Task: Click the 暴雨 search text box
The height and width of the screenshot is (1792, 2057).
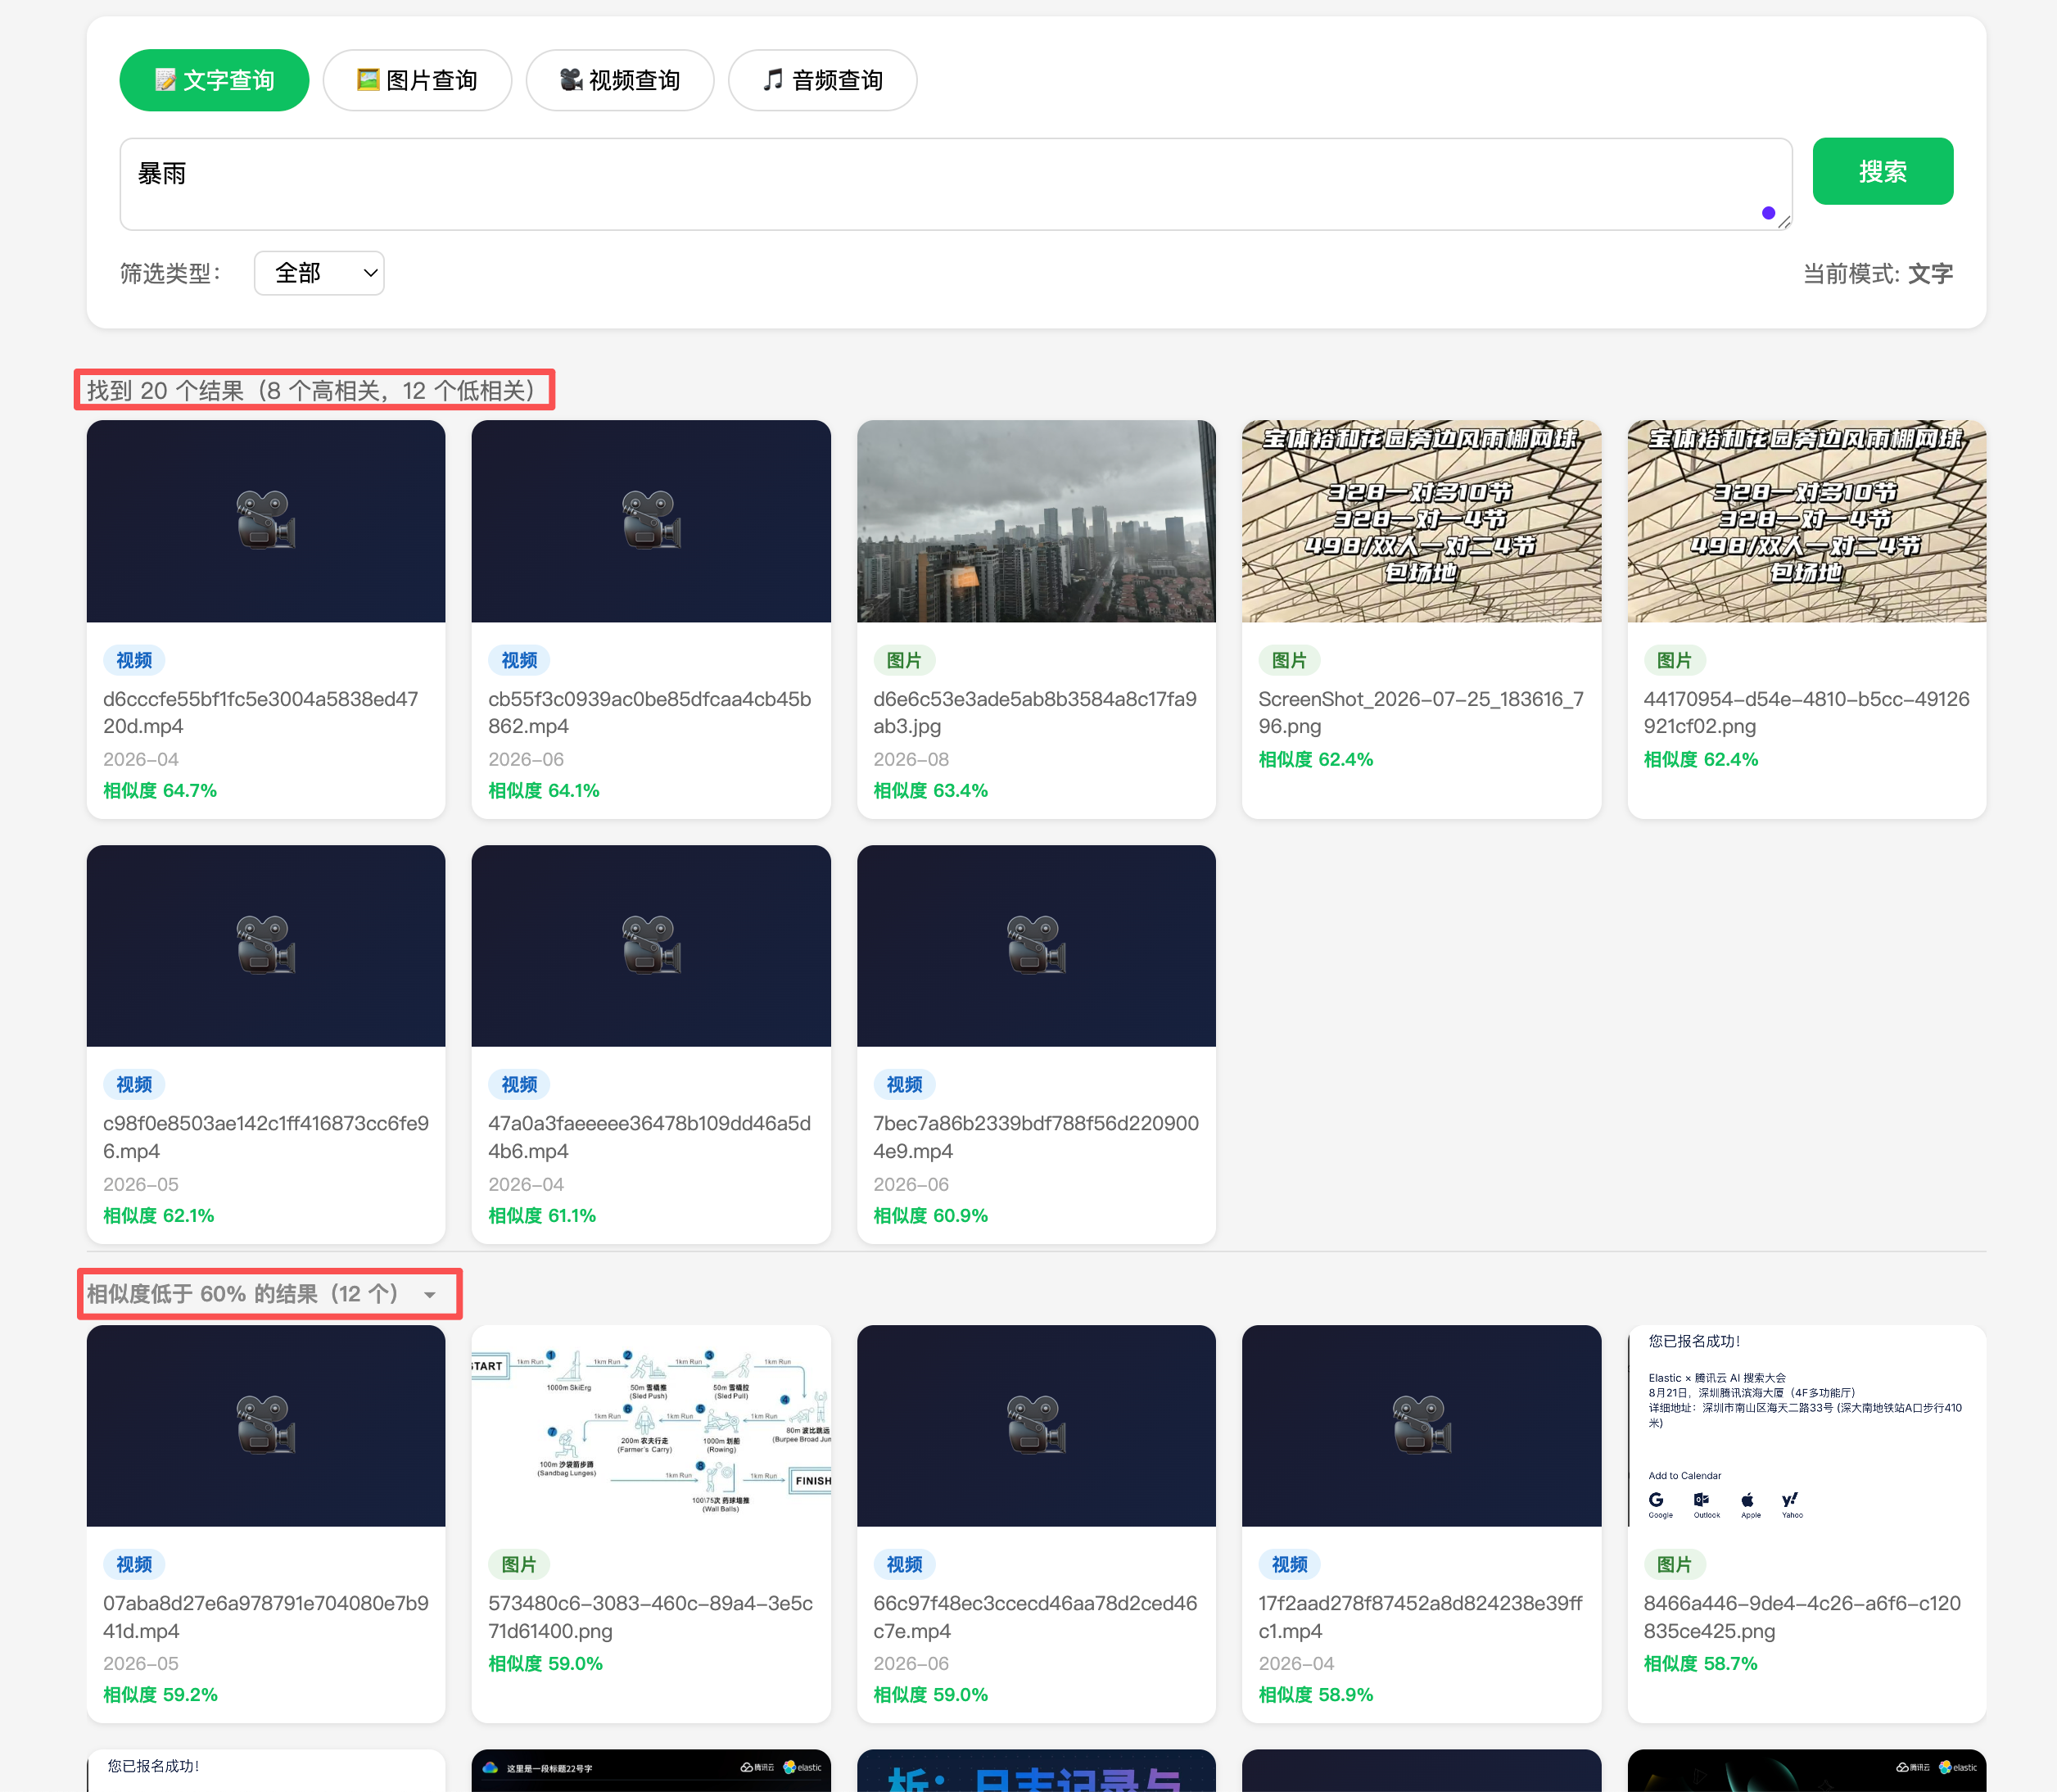Action: pyautogui.click(x=955, y=184)
